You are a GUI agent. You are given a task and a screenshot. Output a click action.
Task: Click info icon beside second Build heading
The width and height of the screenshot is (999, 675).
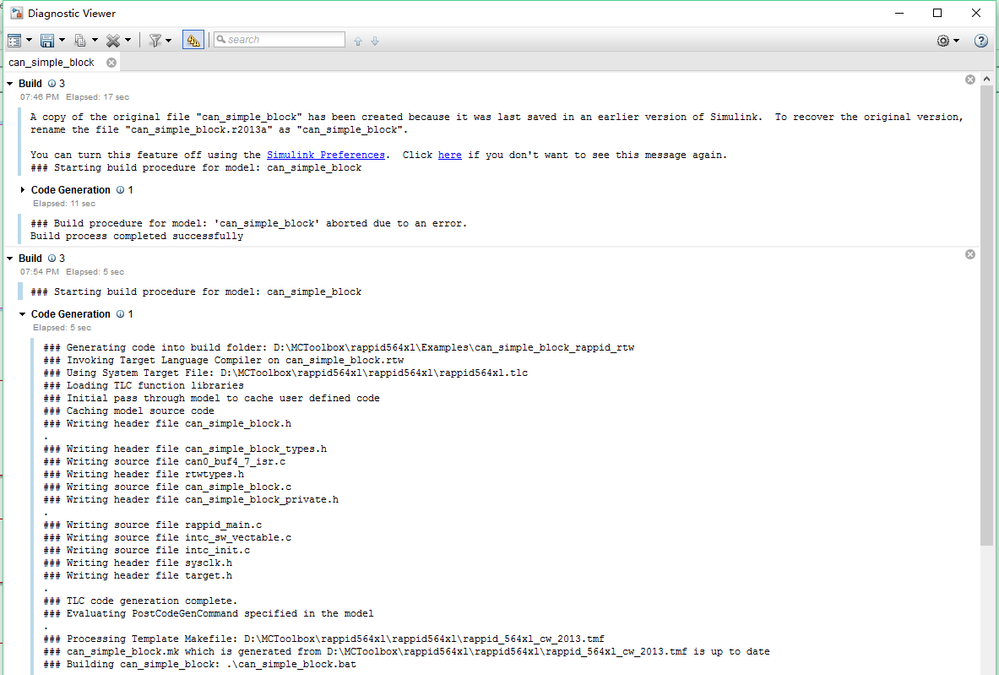coord(52,258)
